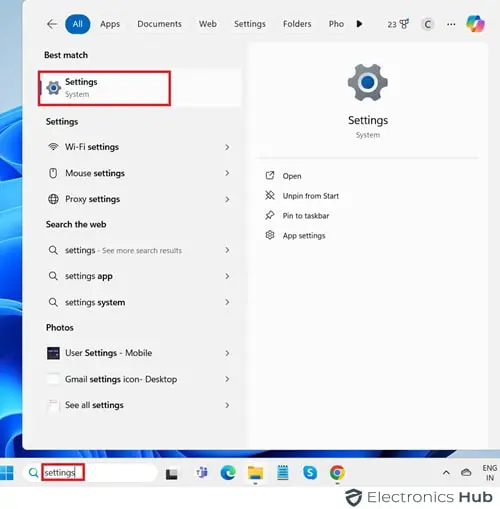Open Proxy settings result

(138, 199)
